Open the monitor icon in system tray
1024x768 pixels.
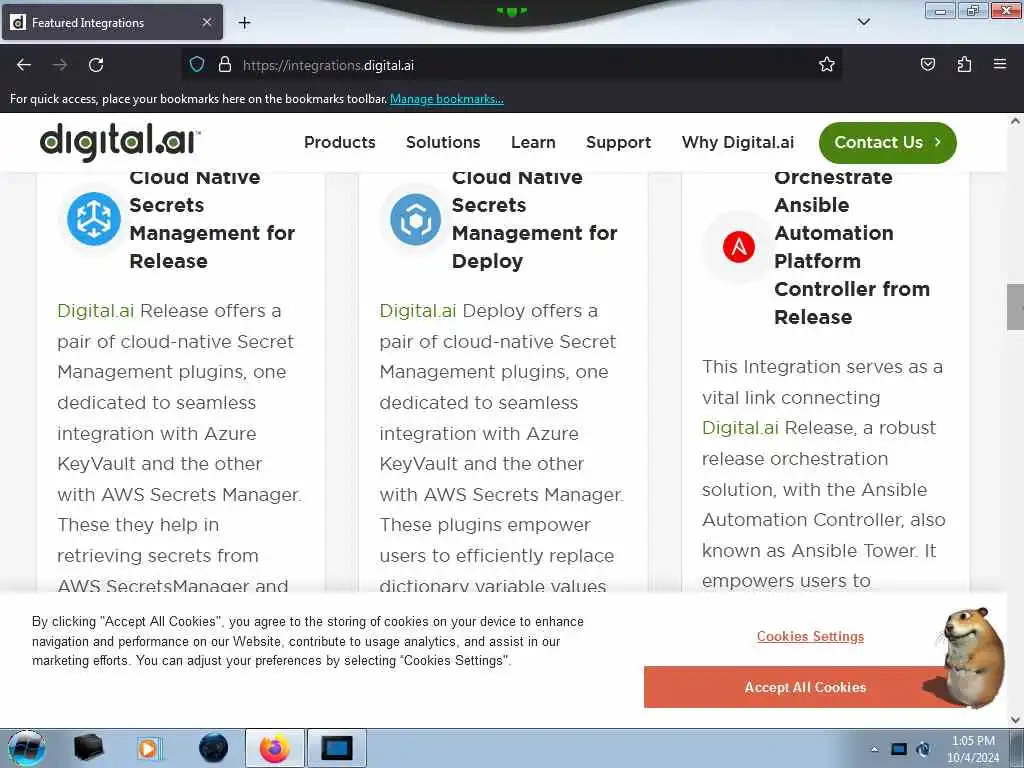point(899,749)
